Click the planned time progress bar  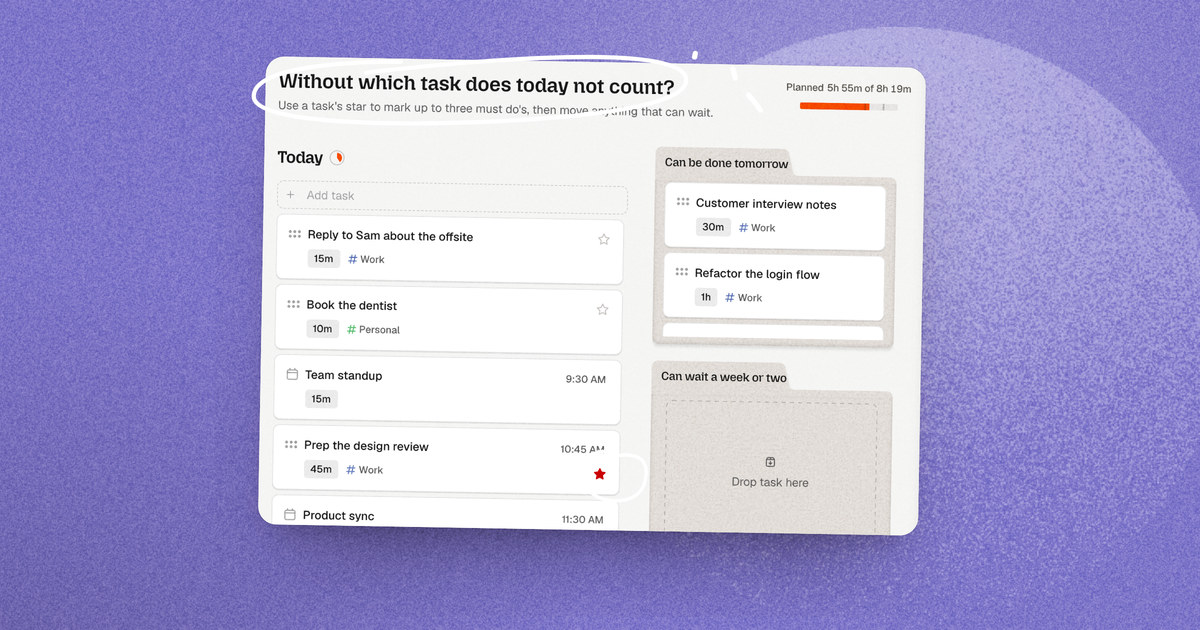848,106
